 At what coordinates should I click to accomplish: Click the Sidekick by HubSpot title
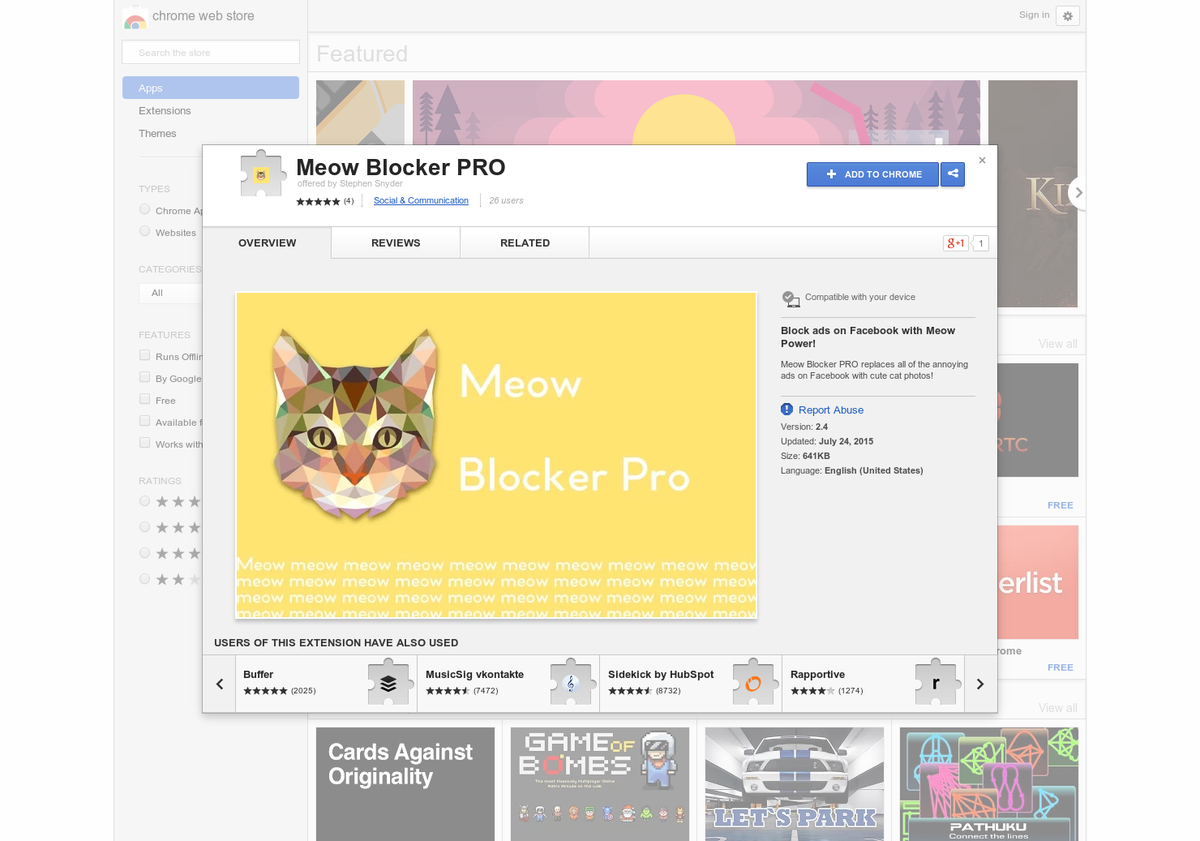661,675
